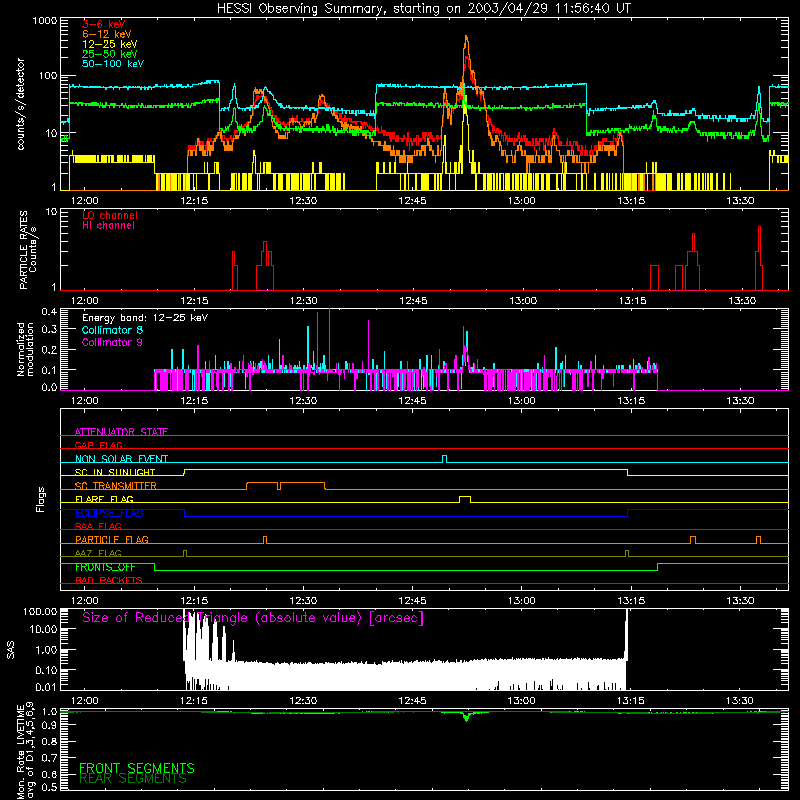Select the Collimator 8 legend label

coord(112,330)
